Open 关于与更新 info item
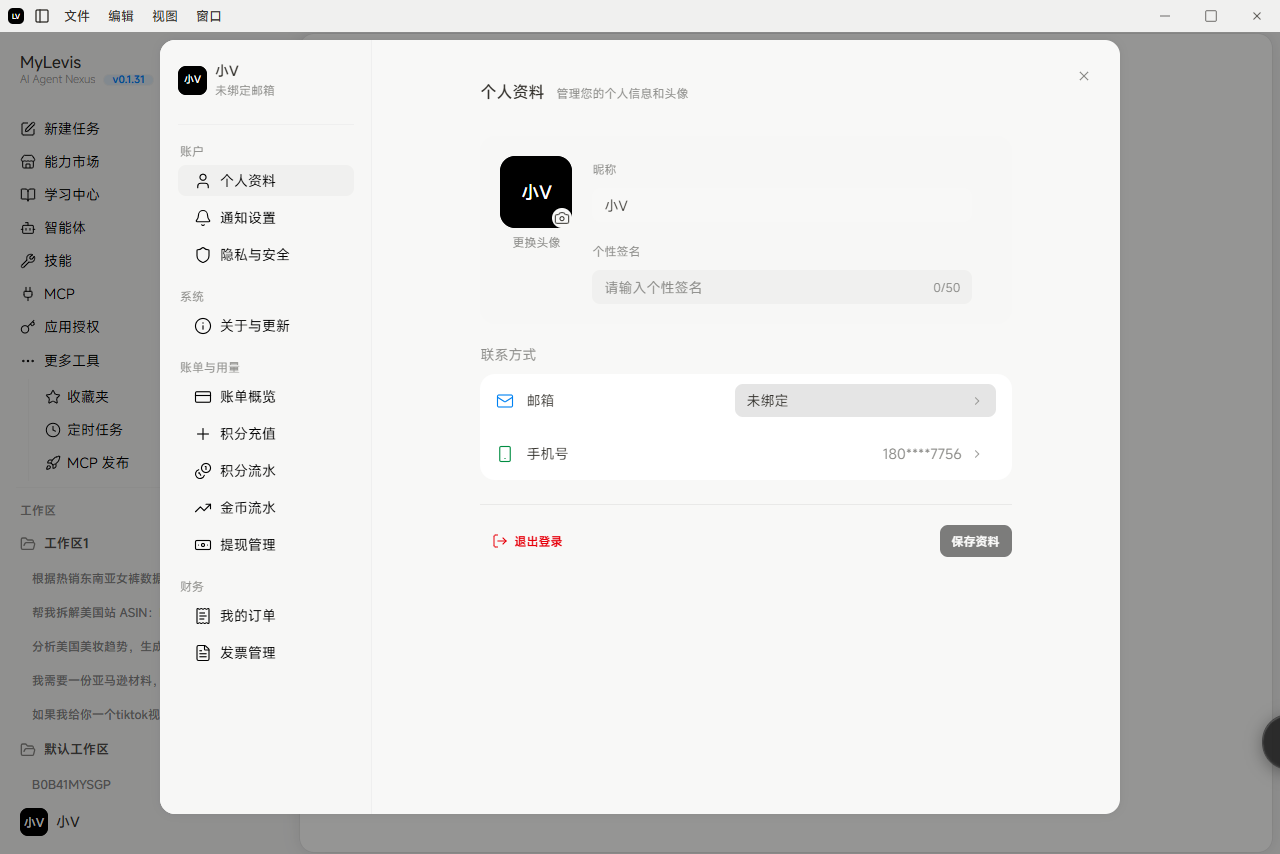The image size is (1280, 854). (266, 326)
